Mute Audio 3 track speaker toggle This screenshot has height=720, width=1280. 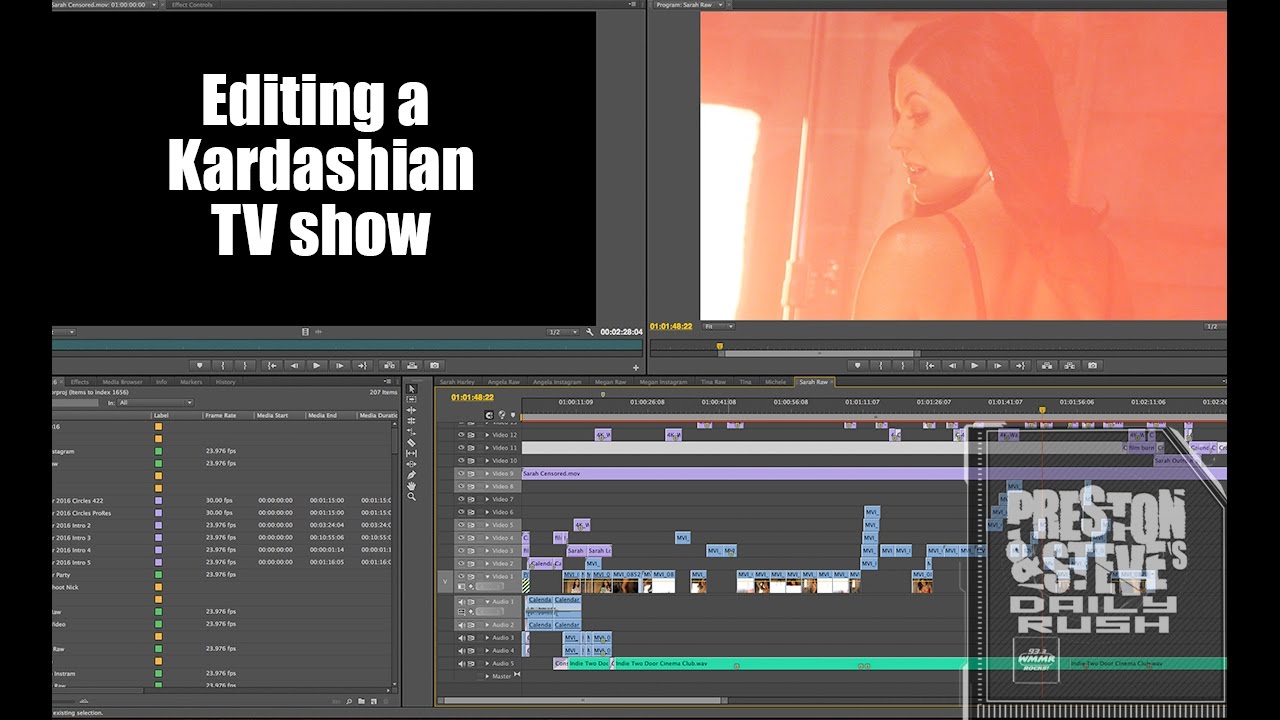pyautogui.click(x=462, y=638)
